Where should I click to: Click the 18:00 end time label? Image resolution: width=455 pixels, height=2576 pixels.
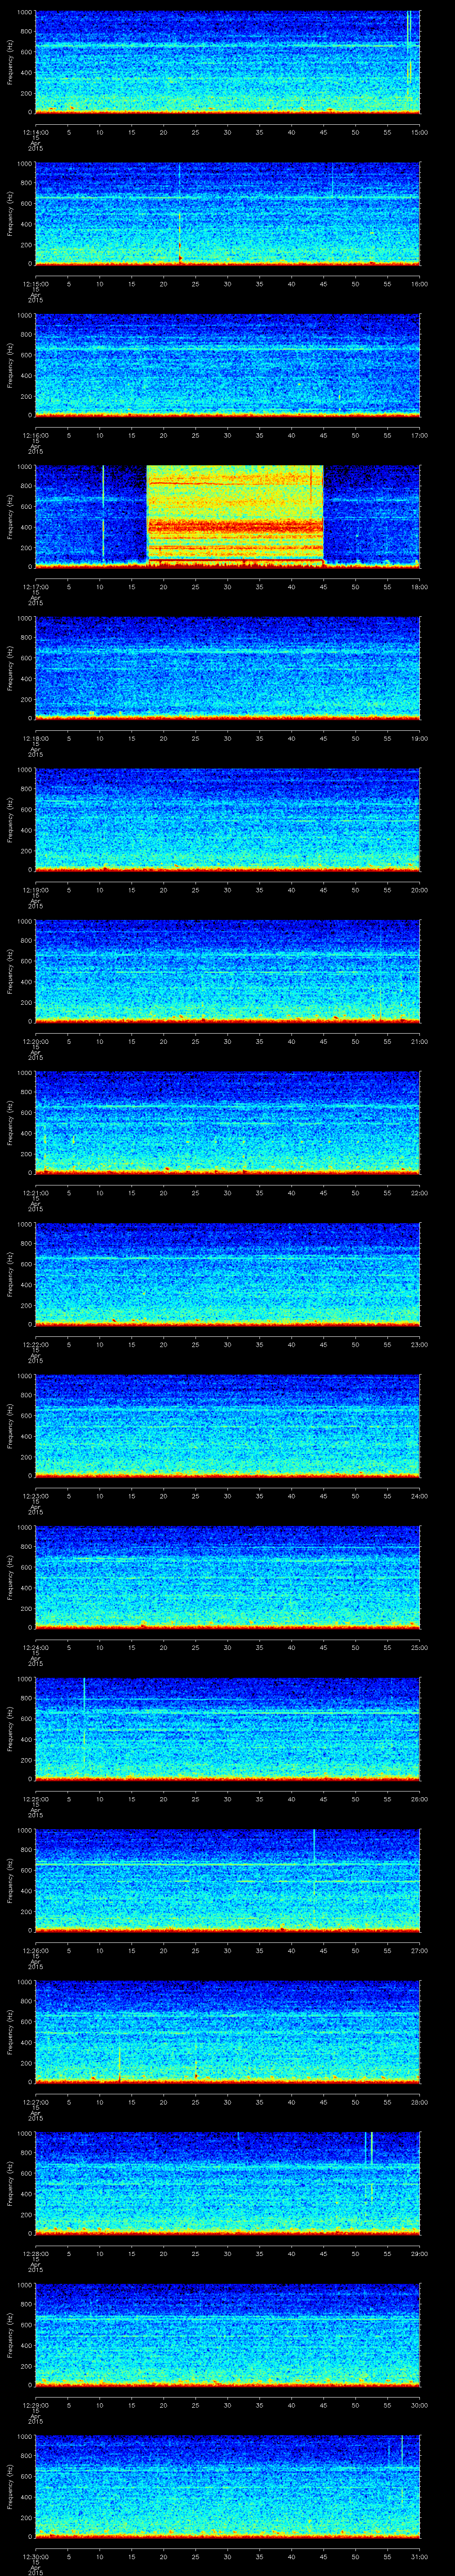click(420, 587)
